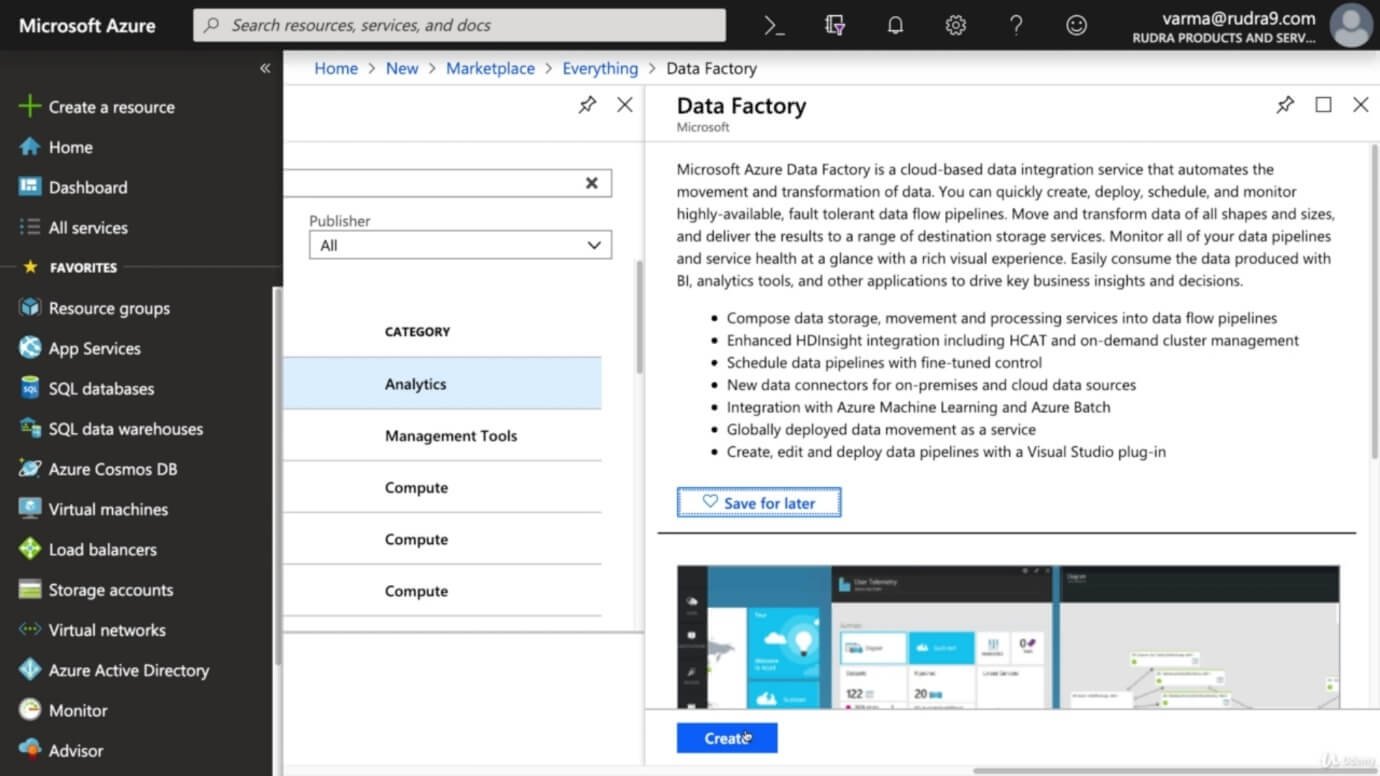This screenshot has height=776, width=1380.
Task: Pin the Data Factory blade to the dashboard
Action: tap(1285, 105)
